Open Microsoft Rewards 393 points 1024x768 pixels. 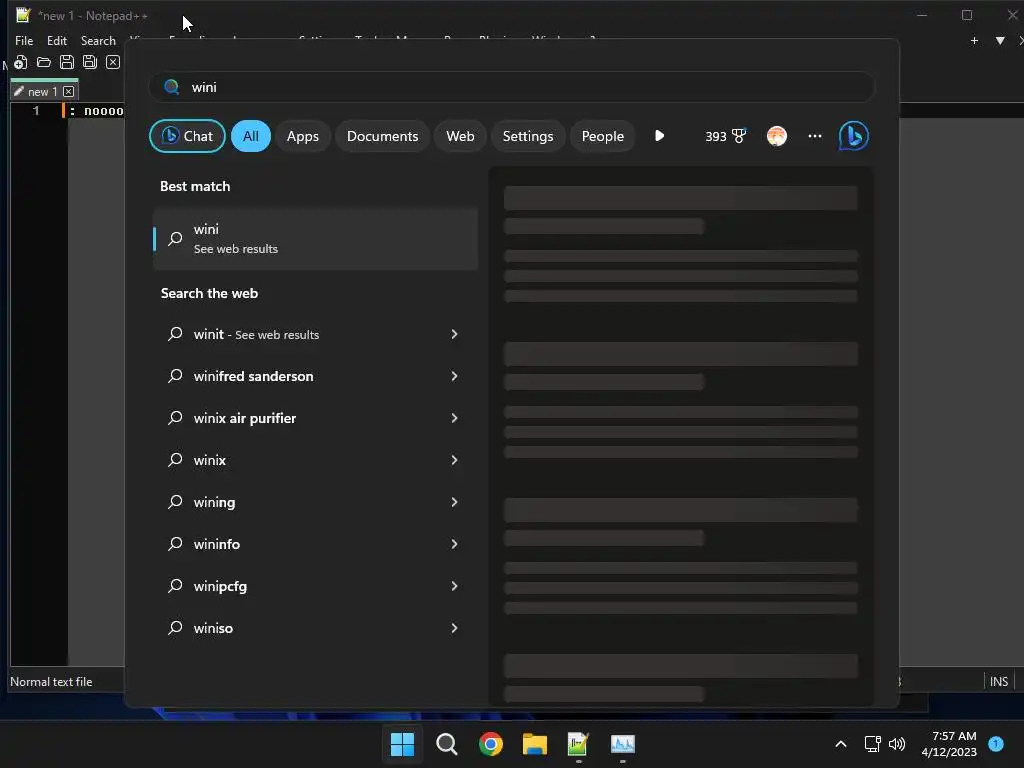(x=725, y=136)
